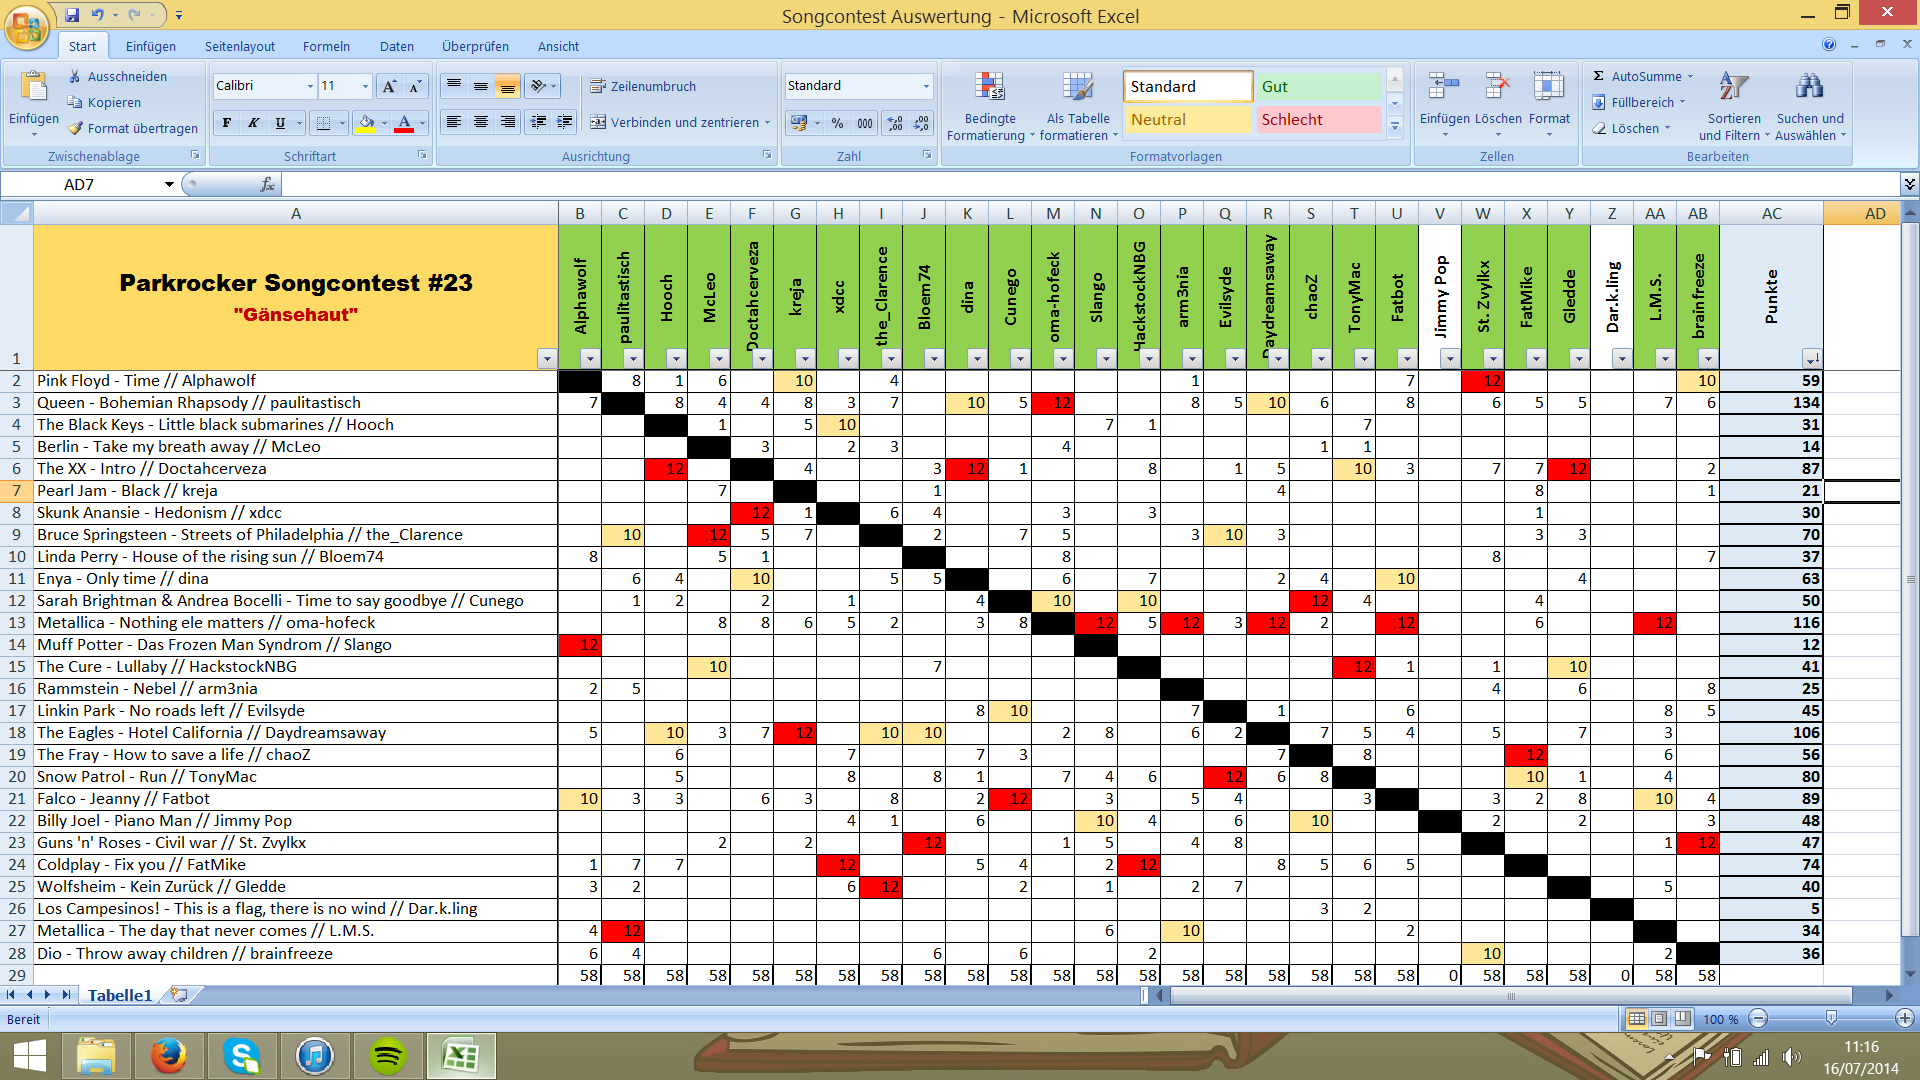
Task: Open cell borders tool
Action: [x=323, y=123]
